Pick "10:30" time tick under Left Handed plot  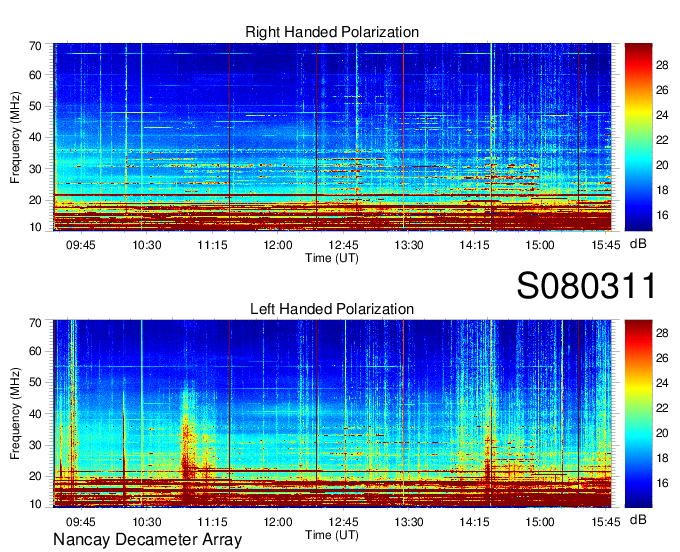[x=147, y=522]
